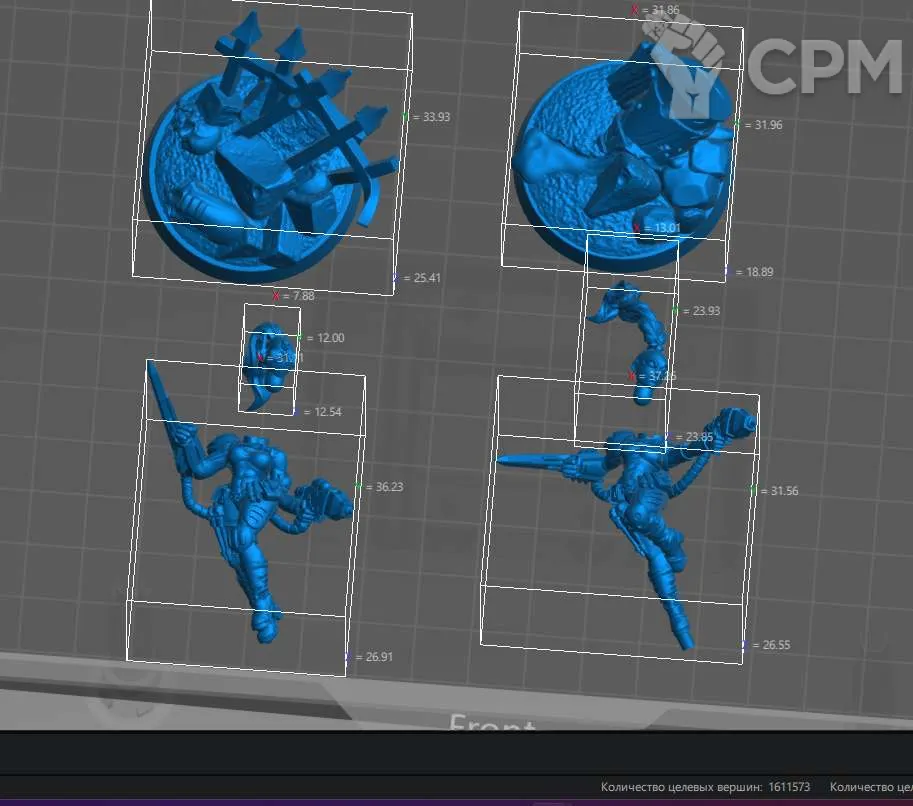This screenshot has width=913, height=806.
Task: Click the 23.93 dimension label
Action: tap(706, 311)
